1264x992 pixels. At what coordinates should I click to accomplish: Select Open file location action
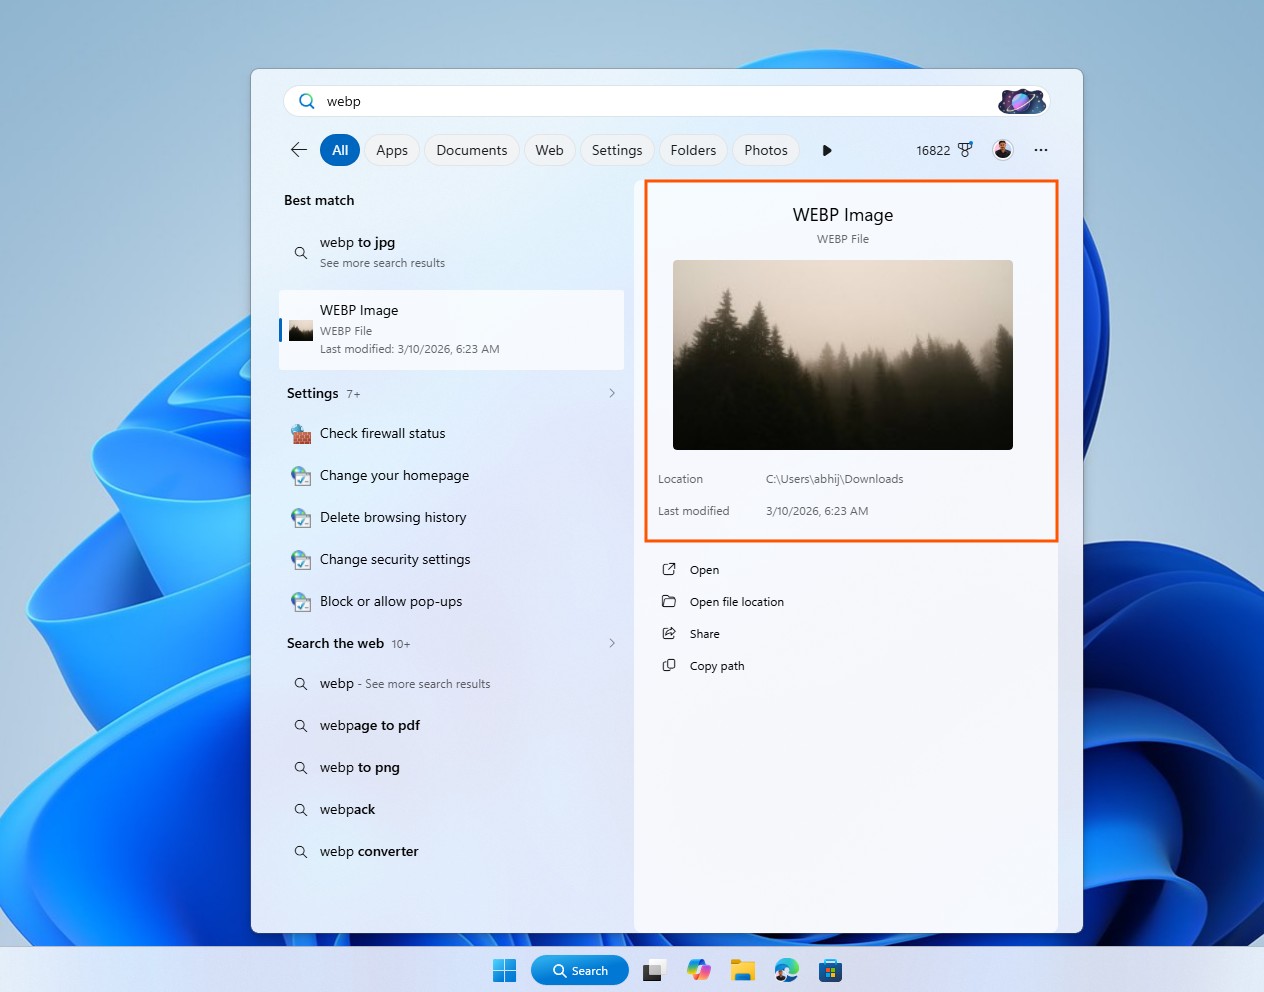735,601
